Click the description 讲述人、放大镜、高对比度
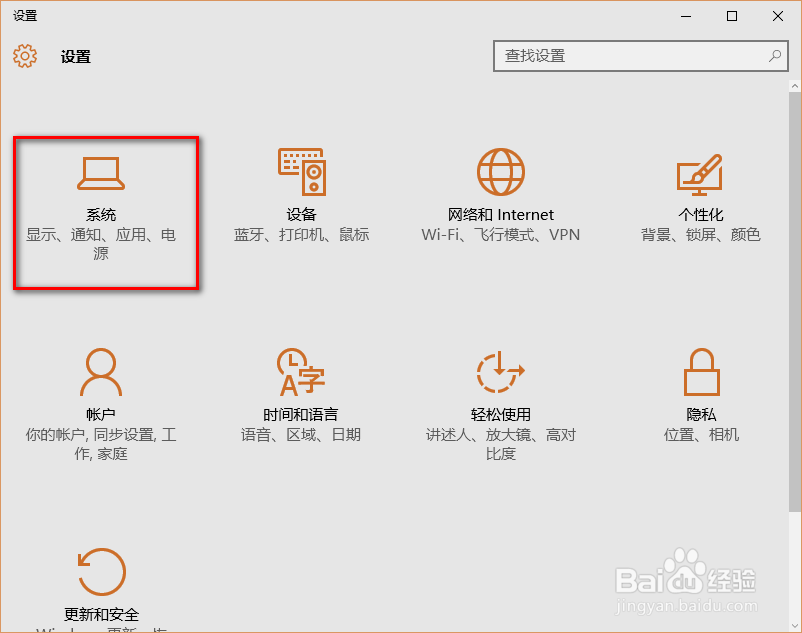802x633 pixels. (501, 444)
